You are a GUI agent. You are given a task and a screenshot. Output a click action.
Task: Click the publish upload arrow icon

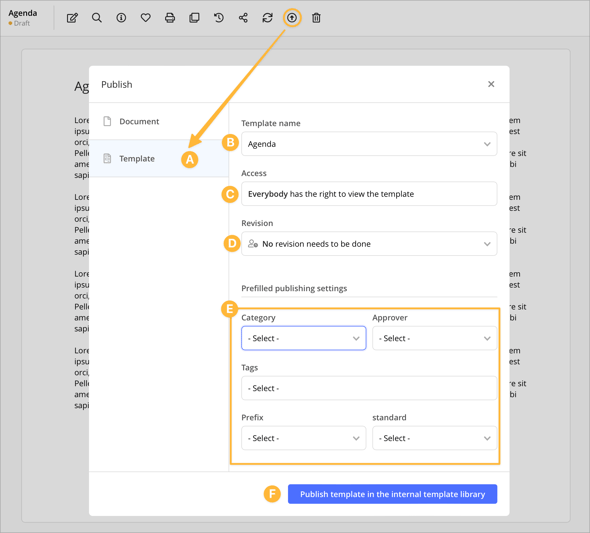292,18
